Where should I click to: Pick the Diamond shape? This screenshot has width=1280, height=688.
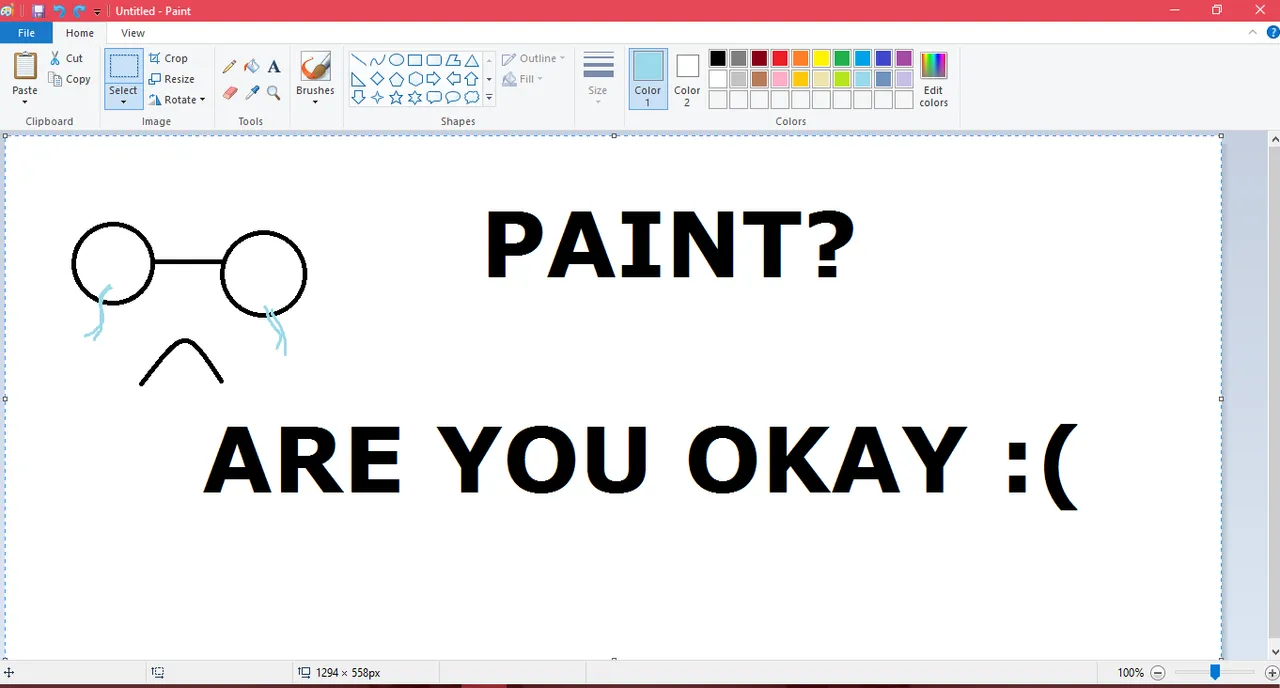click(377, 79)
